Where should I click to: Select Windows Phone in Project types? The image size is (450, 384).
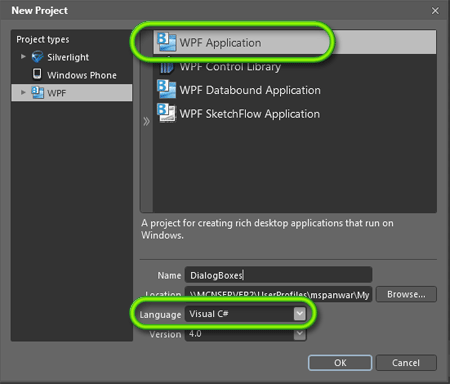(x=82, y=75)
